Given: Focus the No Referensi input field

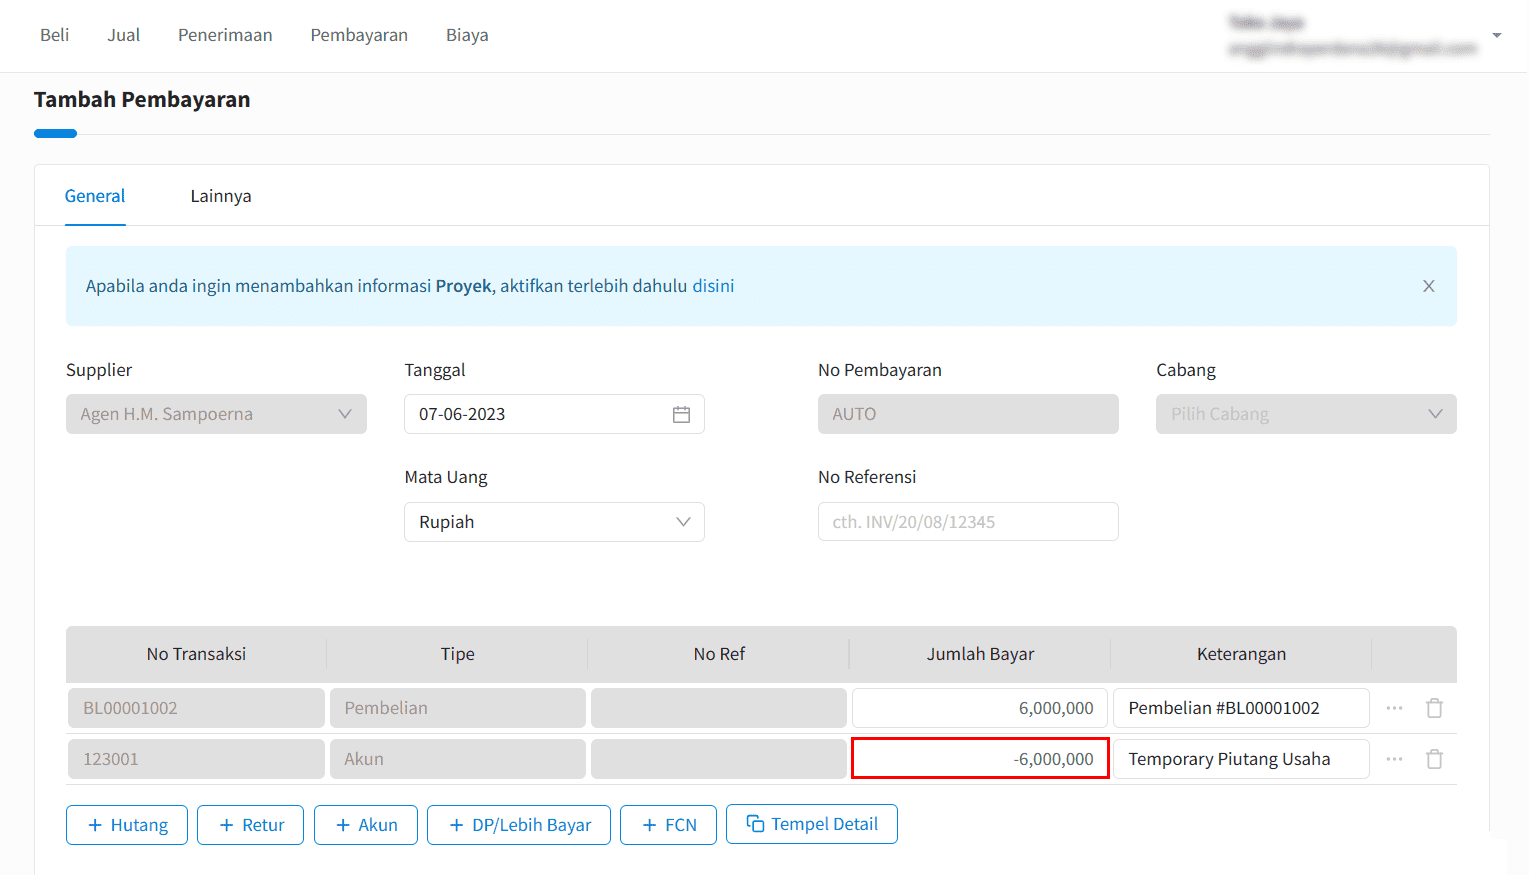Looking at the screenshot, I should 968,522.
